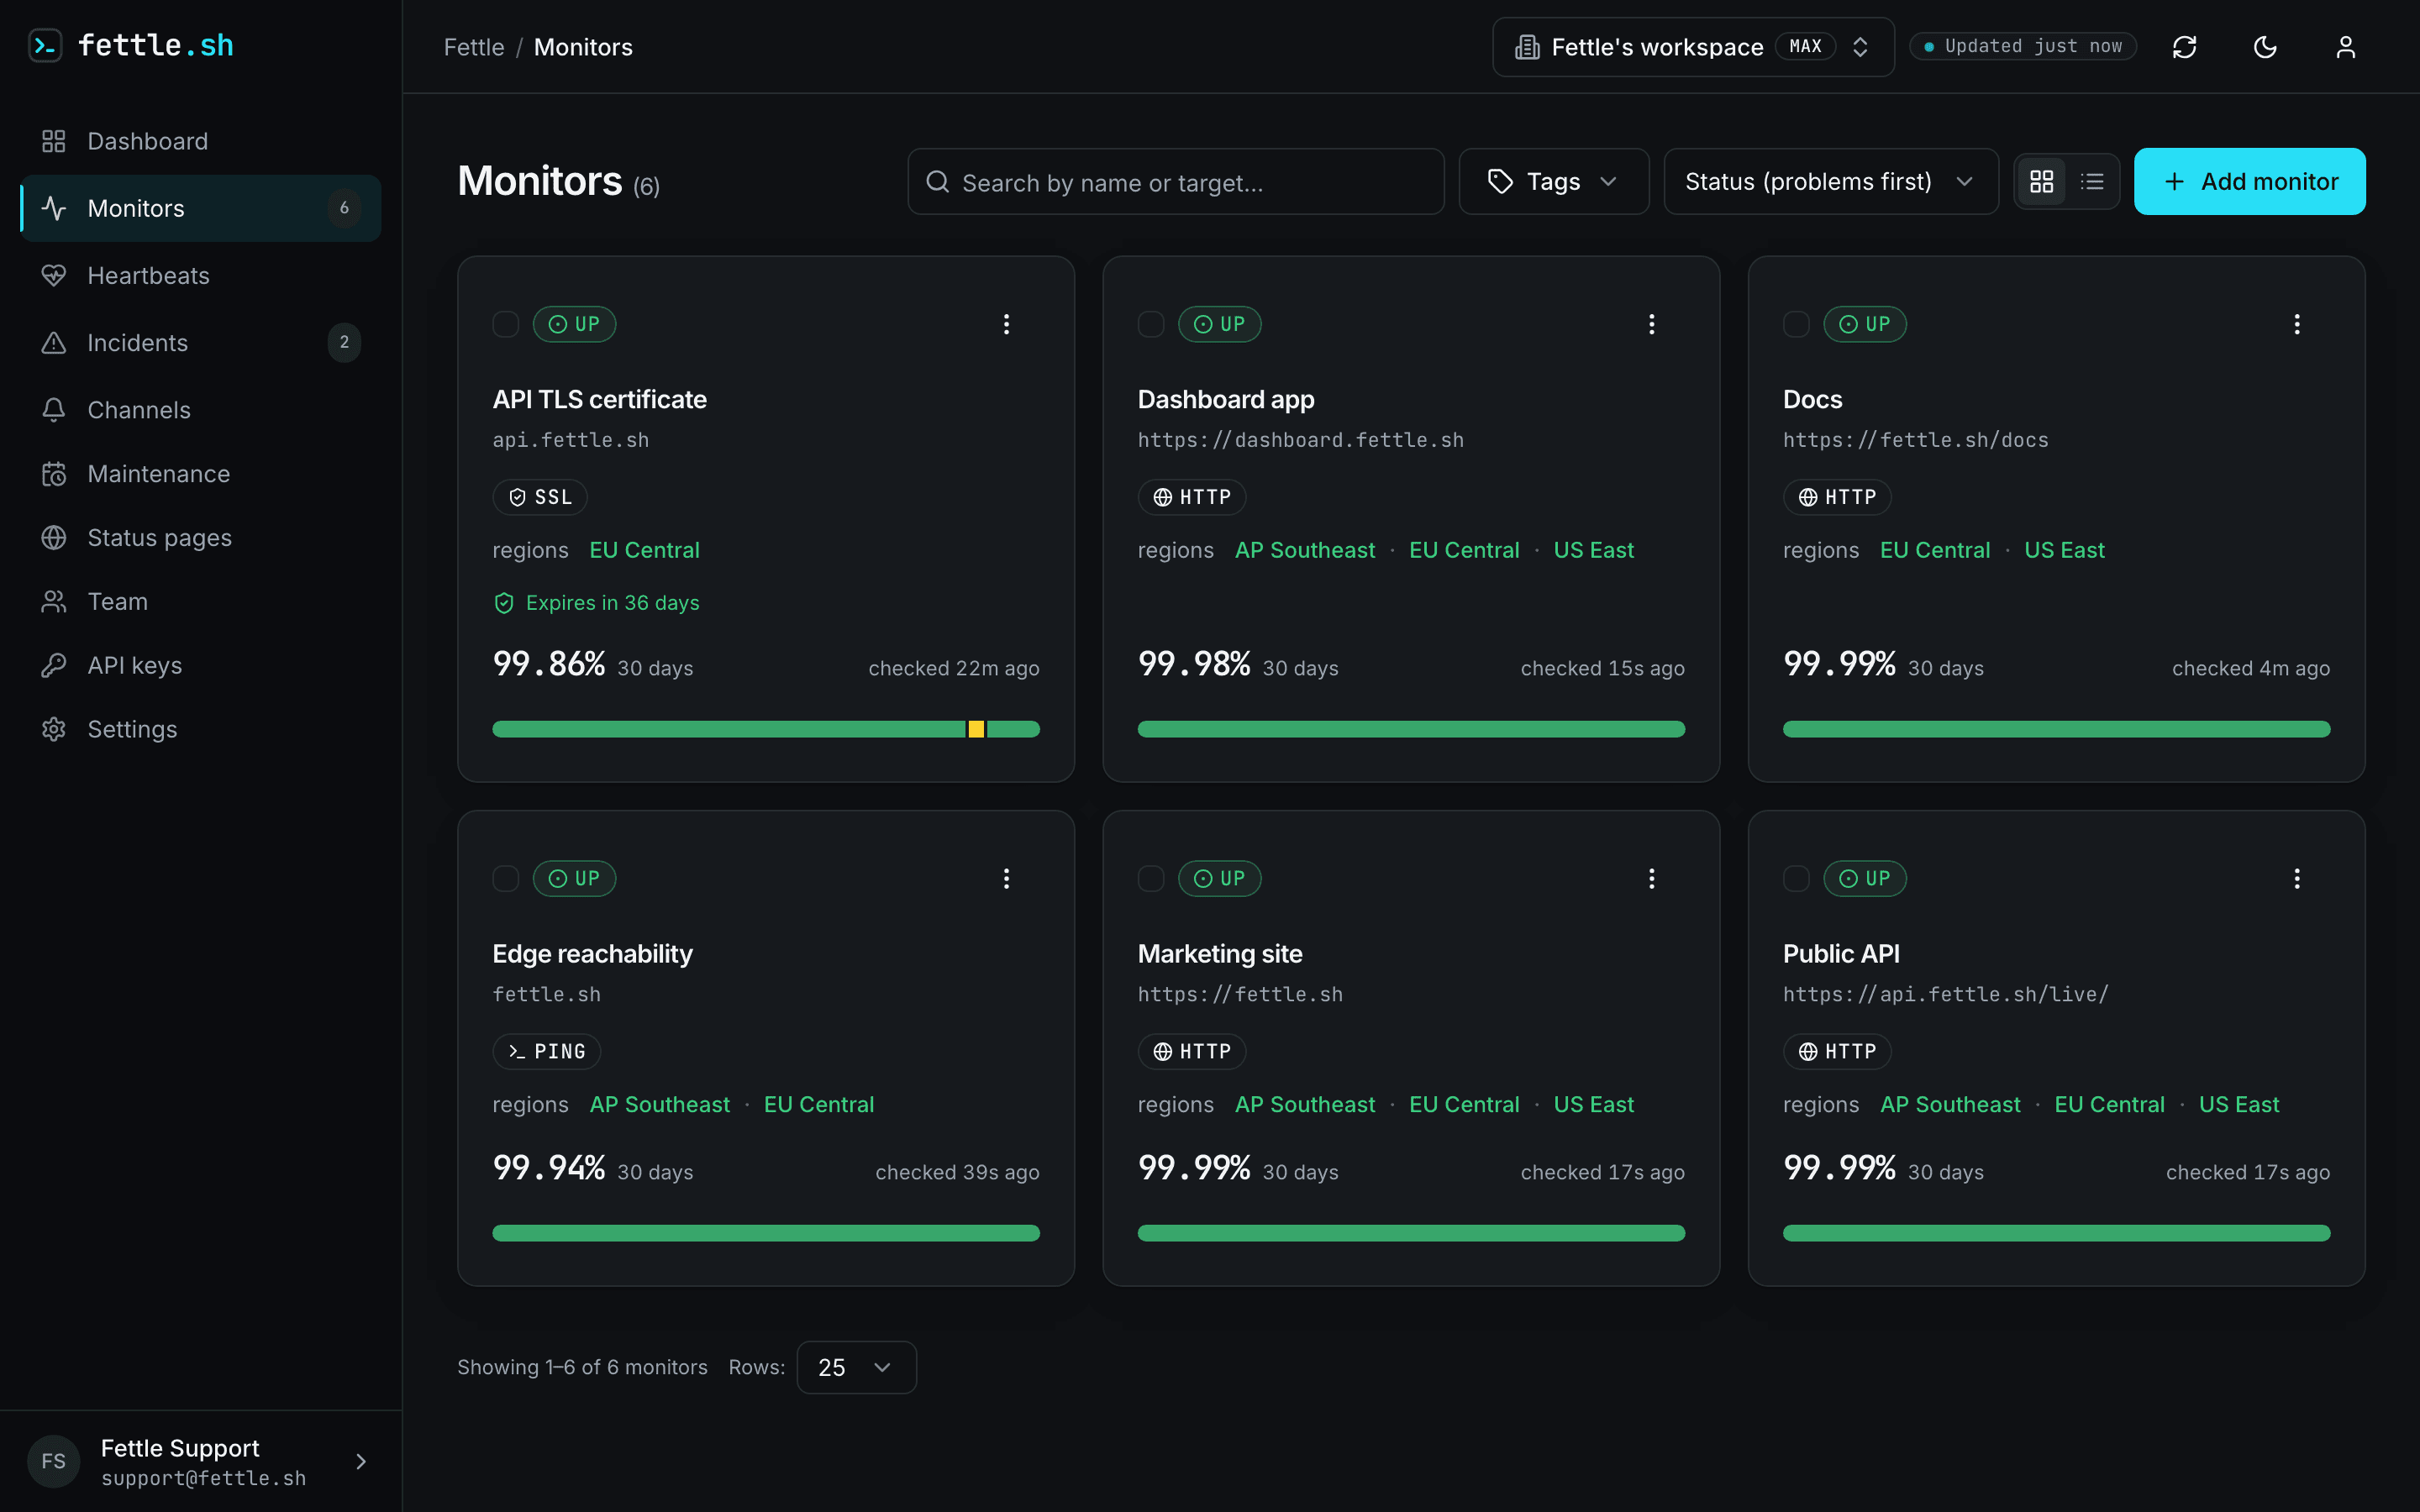Open the Rows per page dropdown
Image resolution: width=2420 pixels, height=1512 pixels.
[x=856, y=1367]
